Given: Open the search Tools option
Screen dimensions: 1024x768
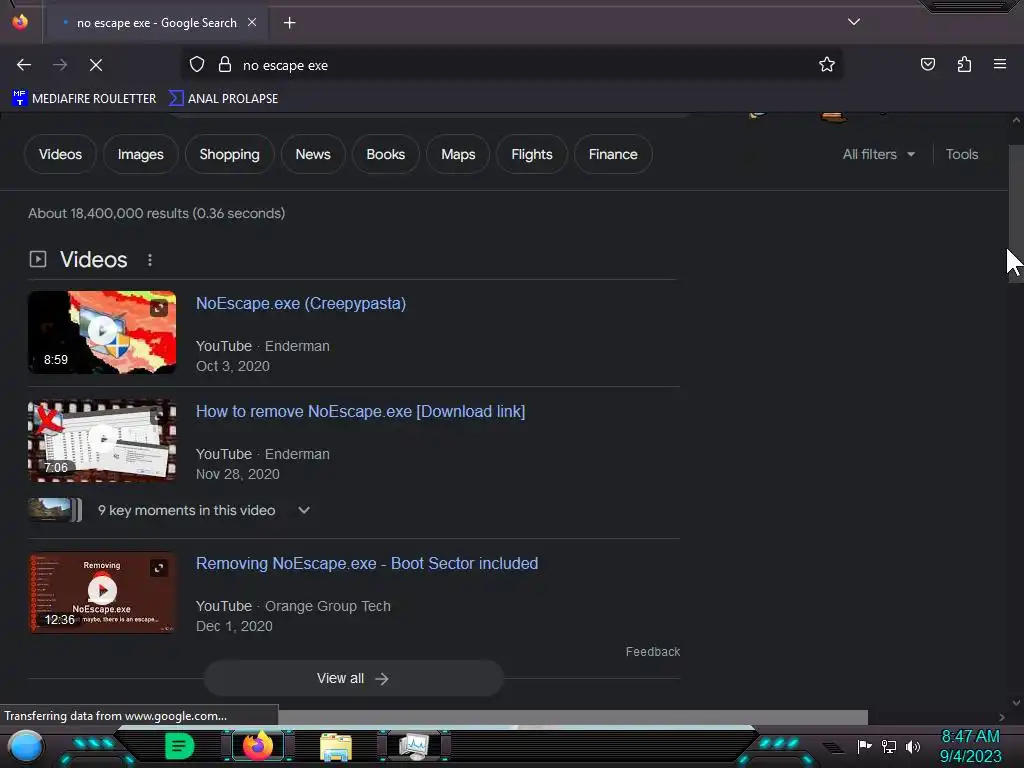Looking at the screenshot, I should [x=962, y=154].
